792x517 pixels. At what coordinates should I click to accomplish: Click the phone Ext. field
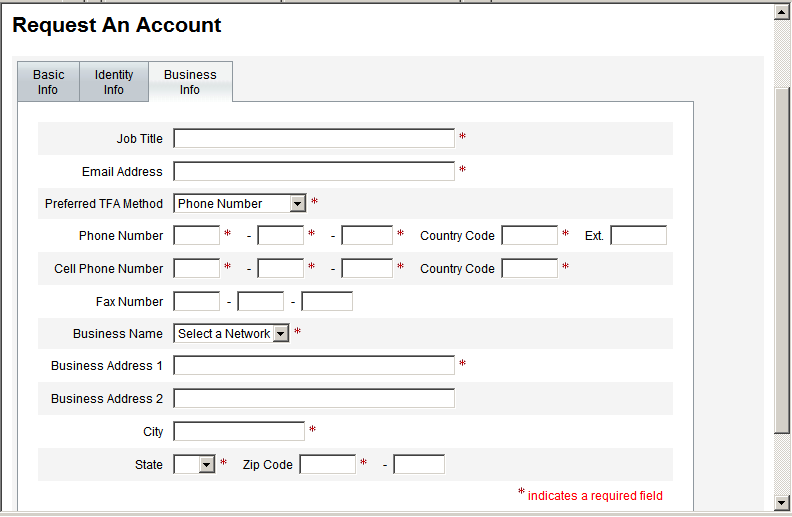pos(638,236)
